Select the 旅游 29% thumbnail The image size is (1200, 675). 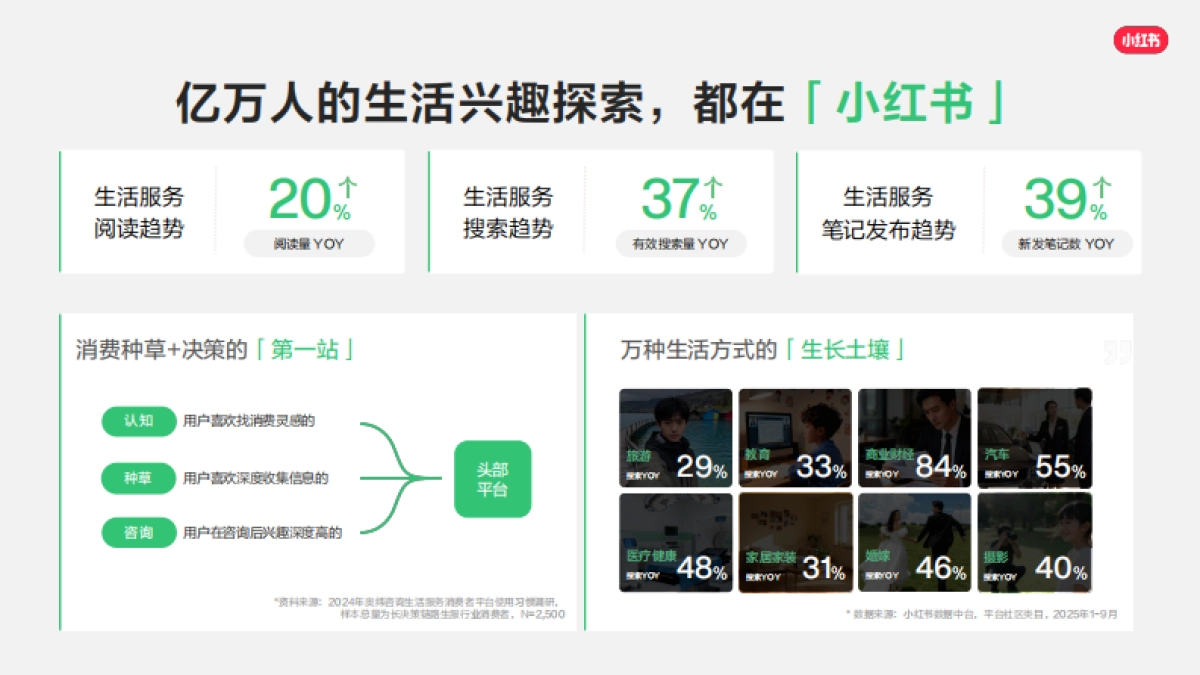(676, 436)
